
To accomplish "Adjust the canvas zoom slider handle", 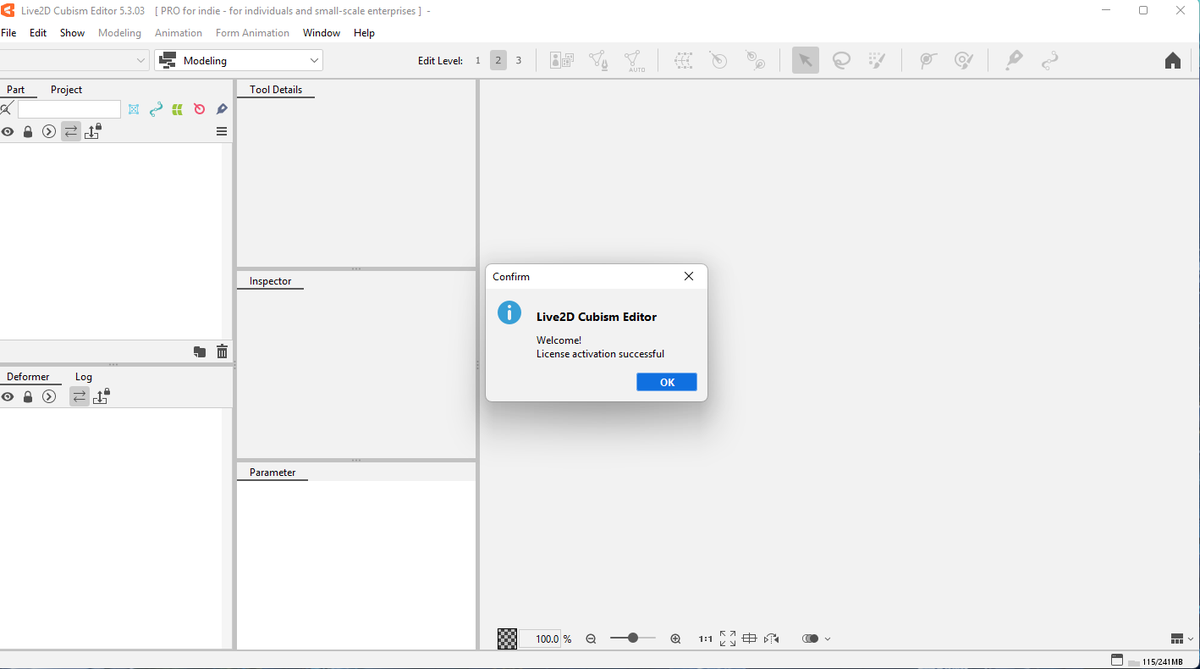I will pyautogui.click(x=632, y=638).
